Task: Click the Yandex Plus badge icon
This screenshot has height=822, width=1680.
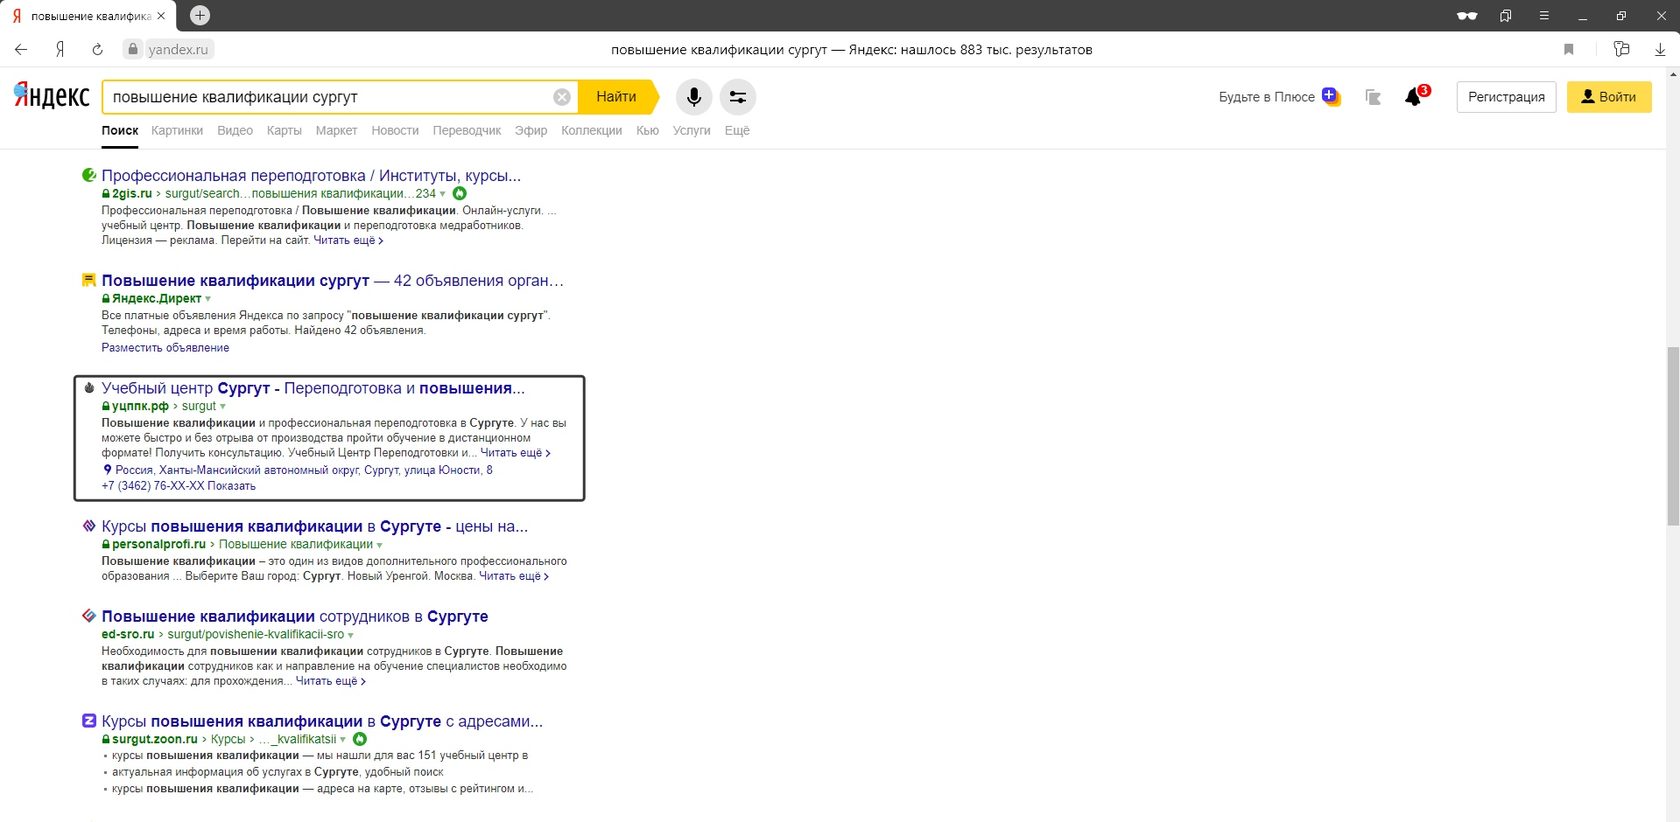Action: [x=1330, y=96]
